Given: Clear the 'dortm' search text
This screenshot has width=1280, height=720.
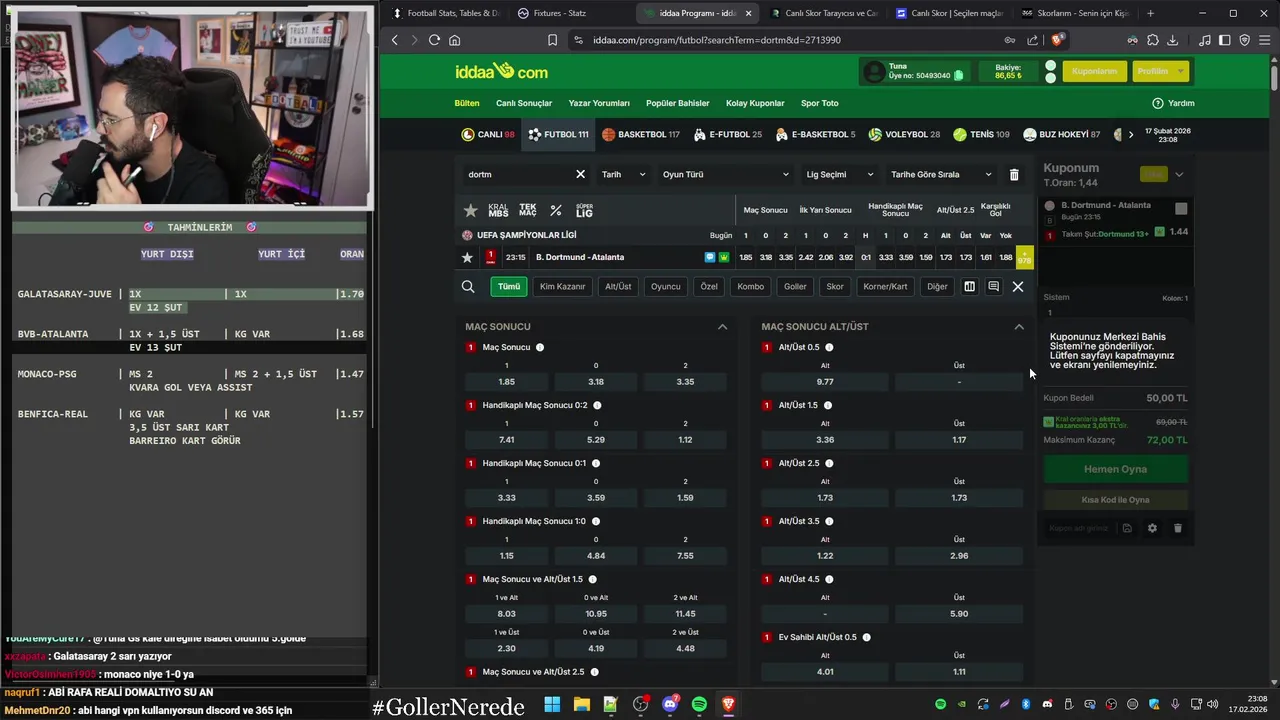Looking at the screenshot, I should pyautogui.click(x=580, y=174).
